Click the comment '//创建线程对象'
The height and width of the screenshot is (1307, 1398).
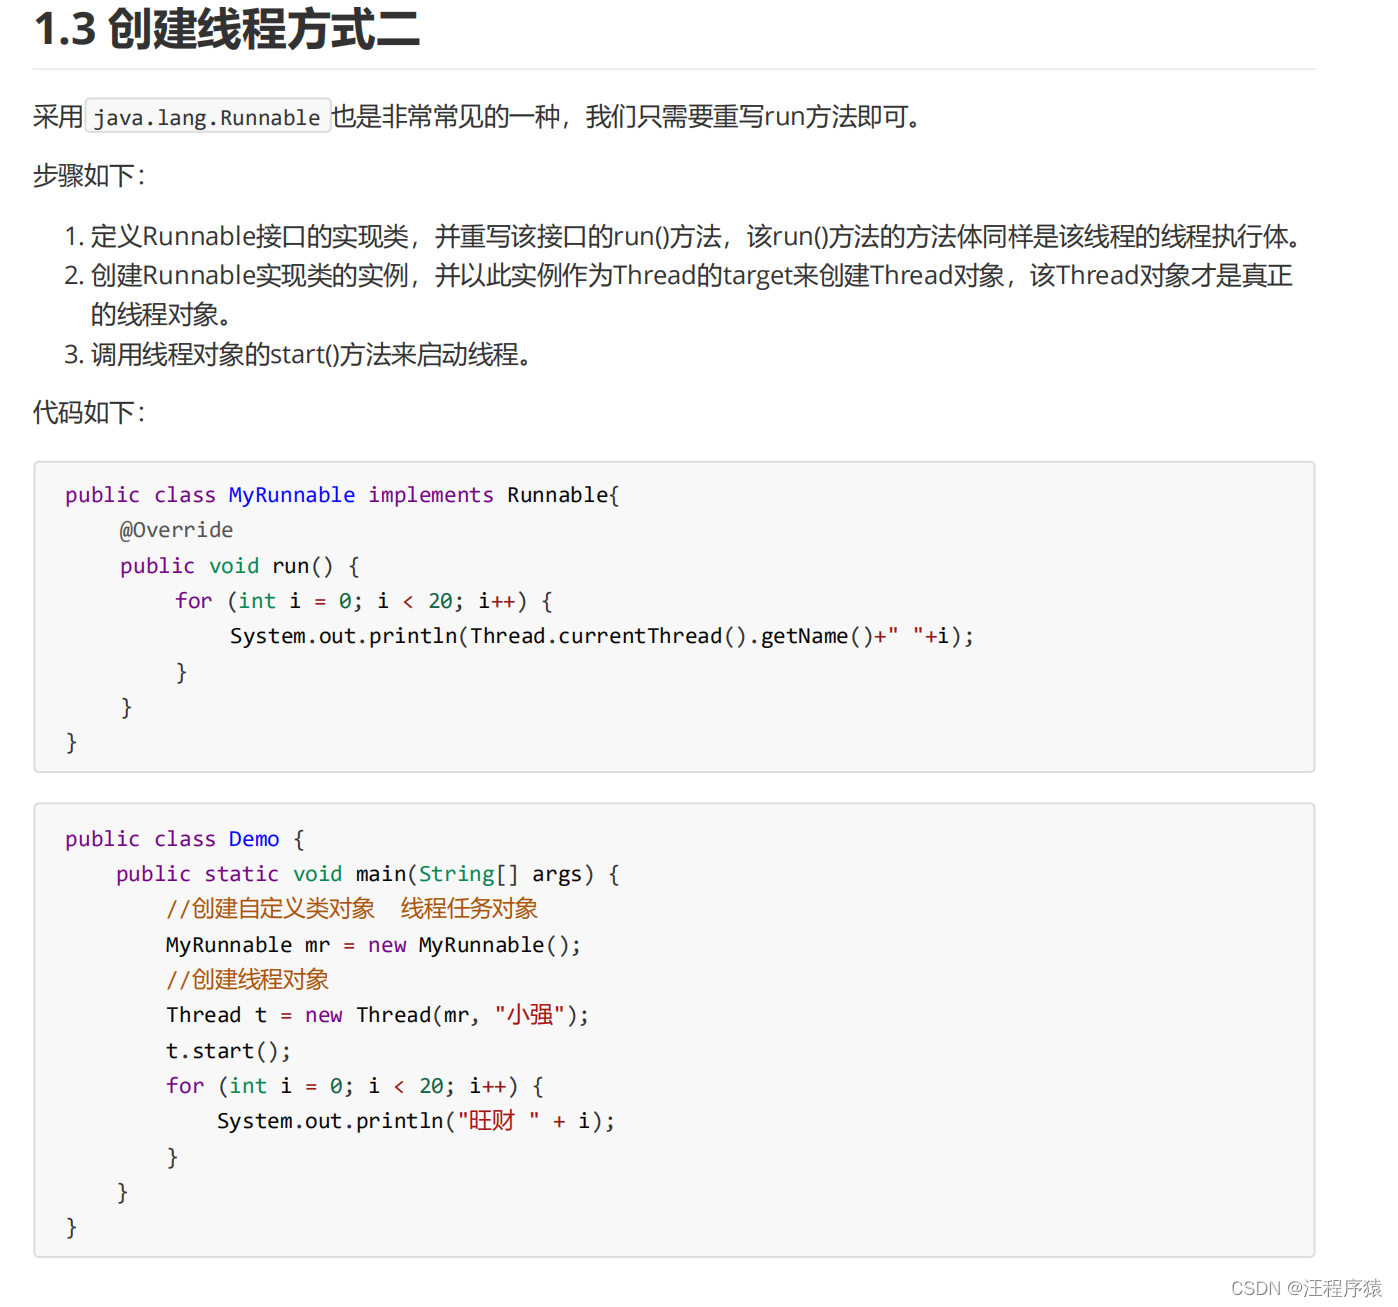tap(248, 980)
